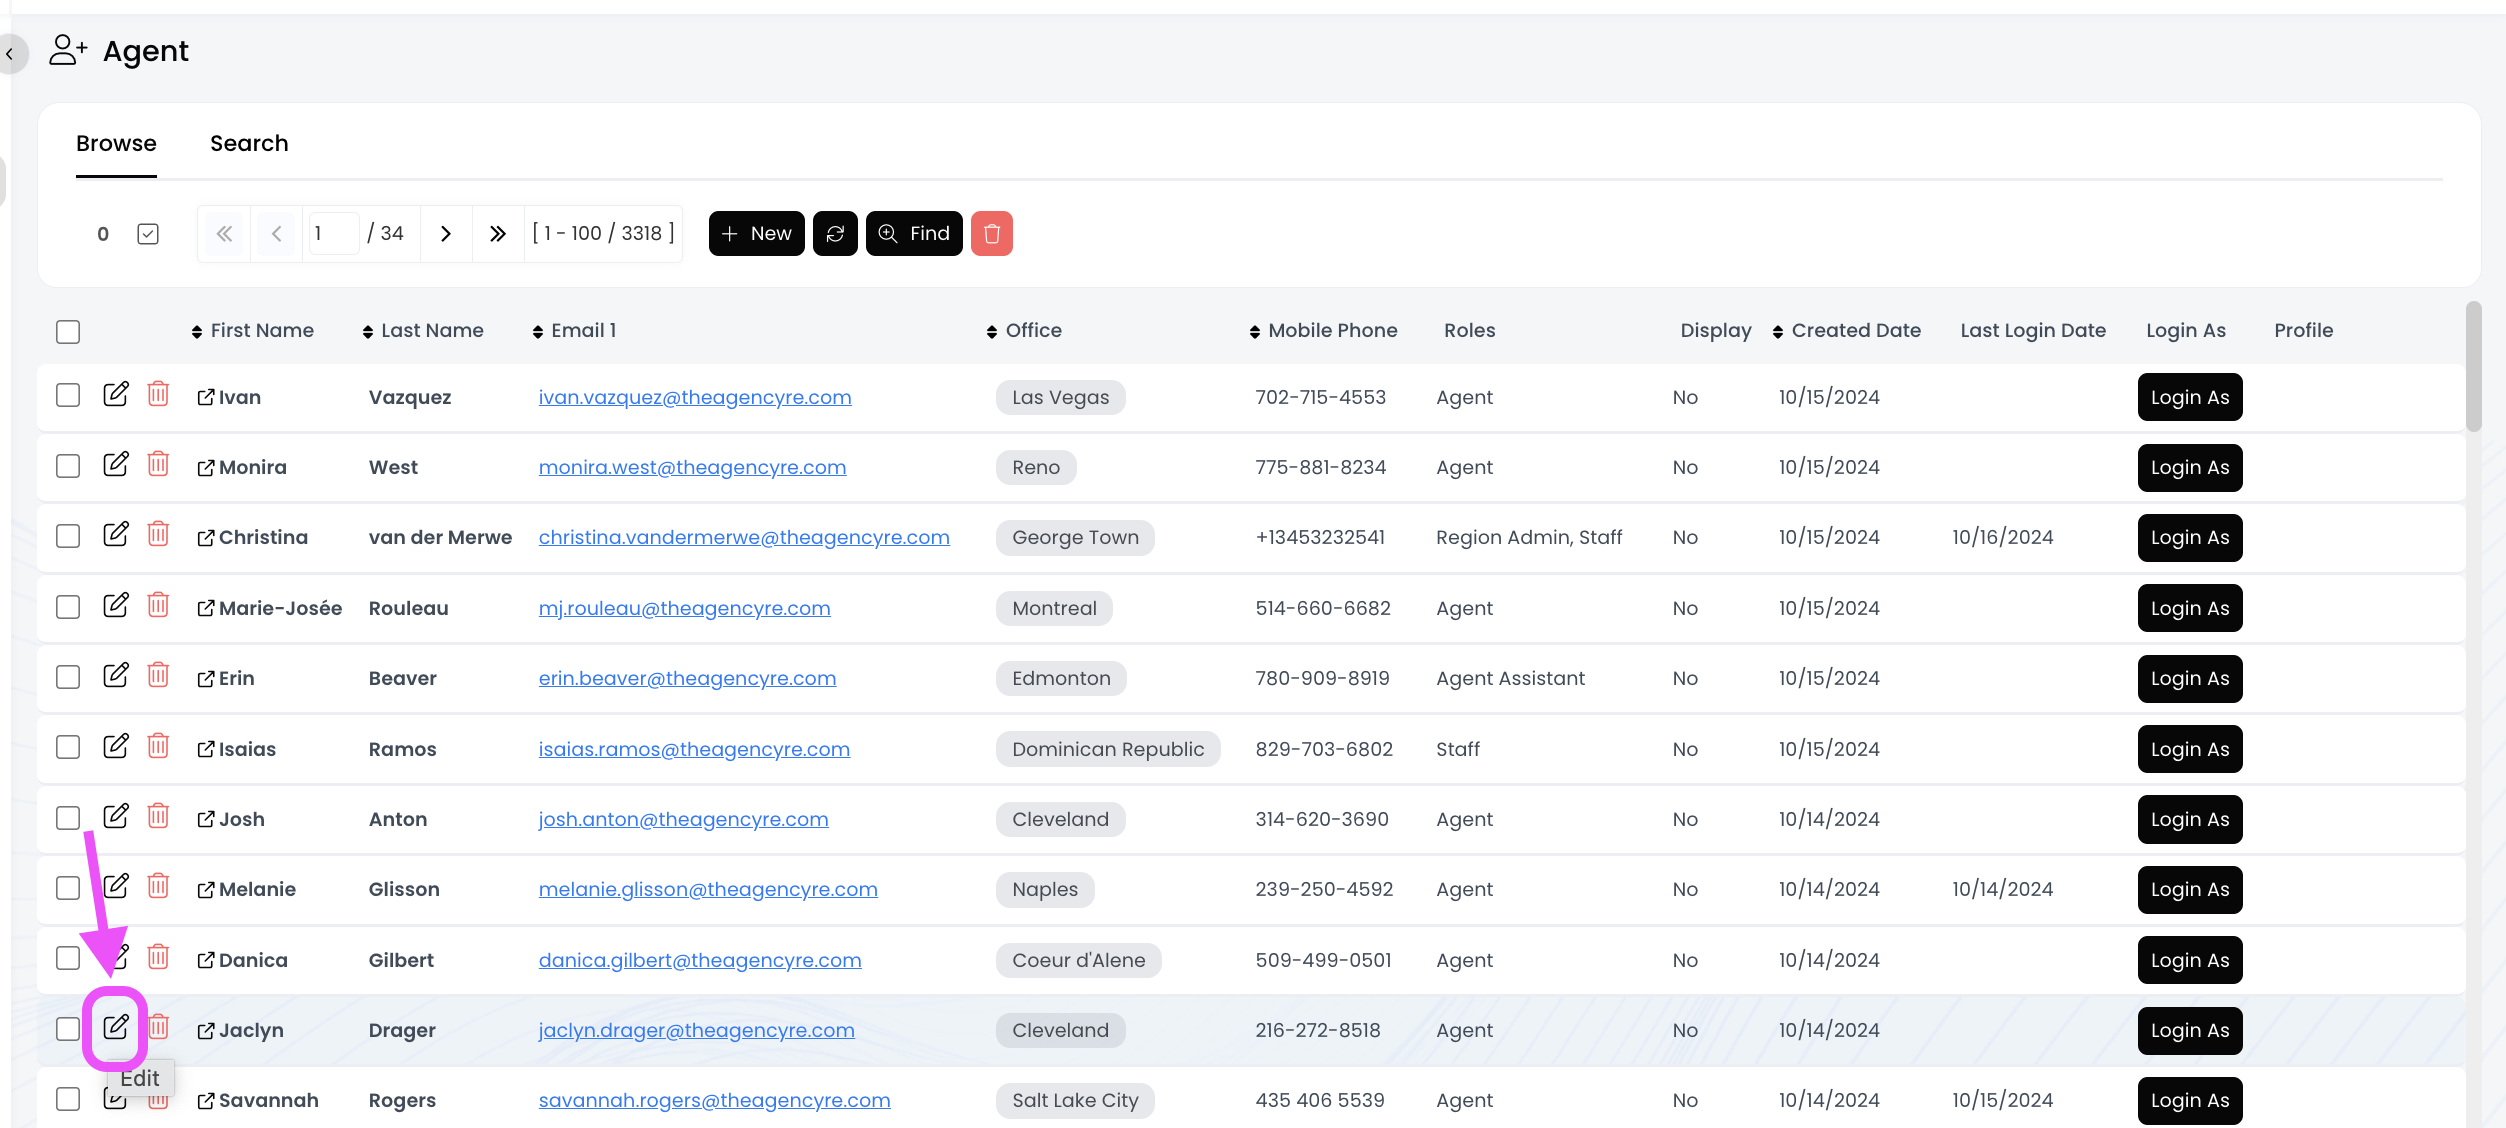Click Login As for Isaias Ramos

tap(2189, 749)
